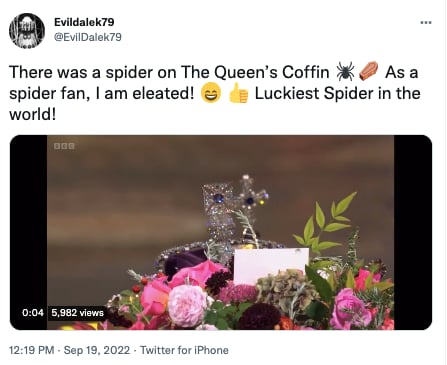Click the text 'Luckiest Spider in the'
This screenshot has height=365, width=447.
tap(337, 93)
